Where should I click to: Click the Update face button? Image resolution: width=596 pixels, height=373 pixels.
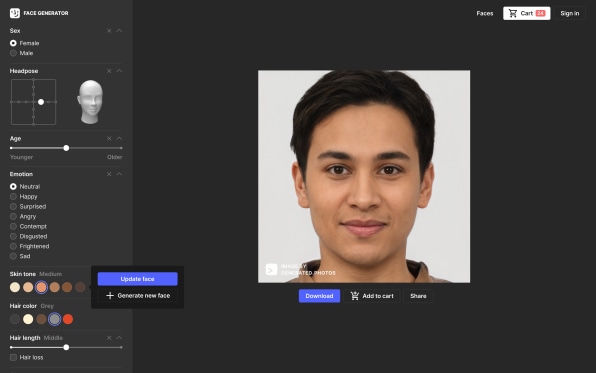point(138,279)
